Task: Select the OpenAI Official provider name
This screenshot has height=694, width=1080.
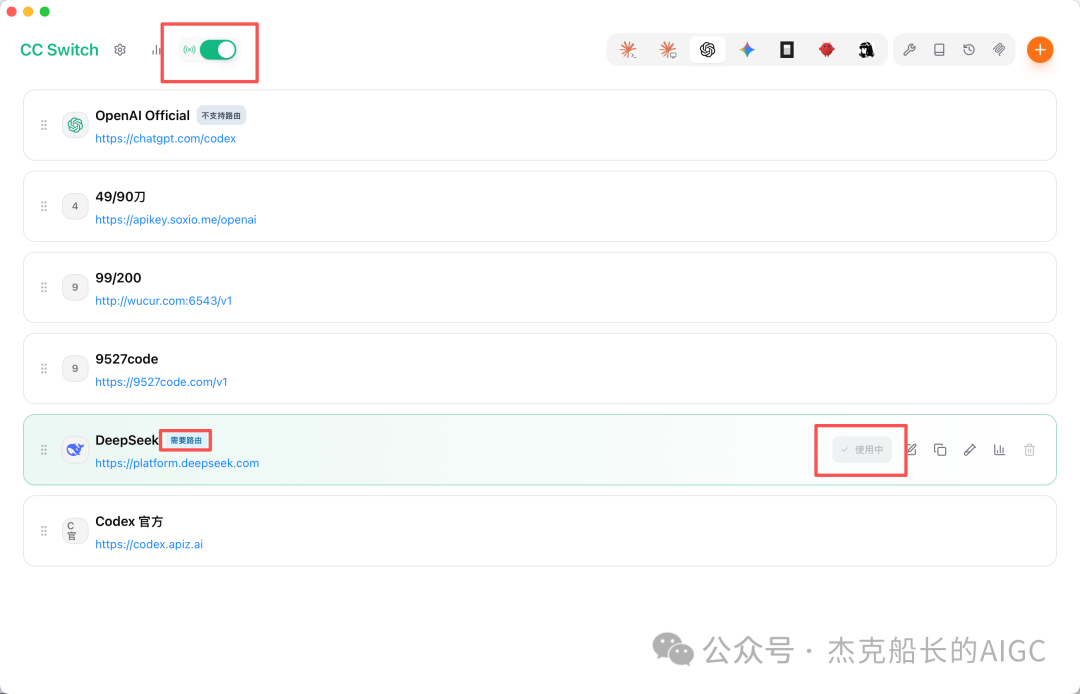Action: pos(143,116)
